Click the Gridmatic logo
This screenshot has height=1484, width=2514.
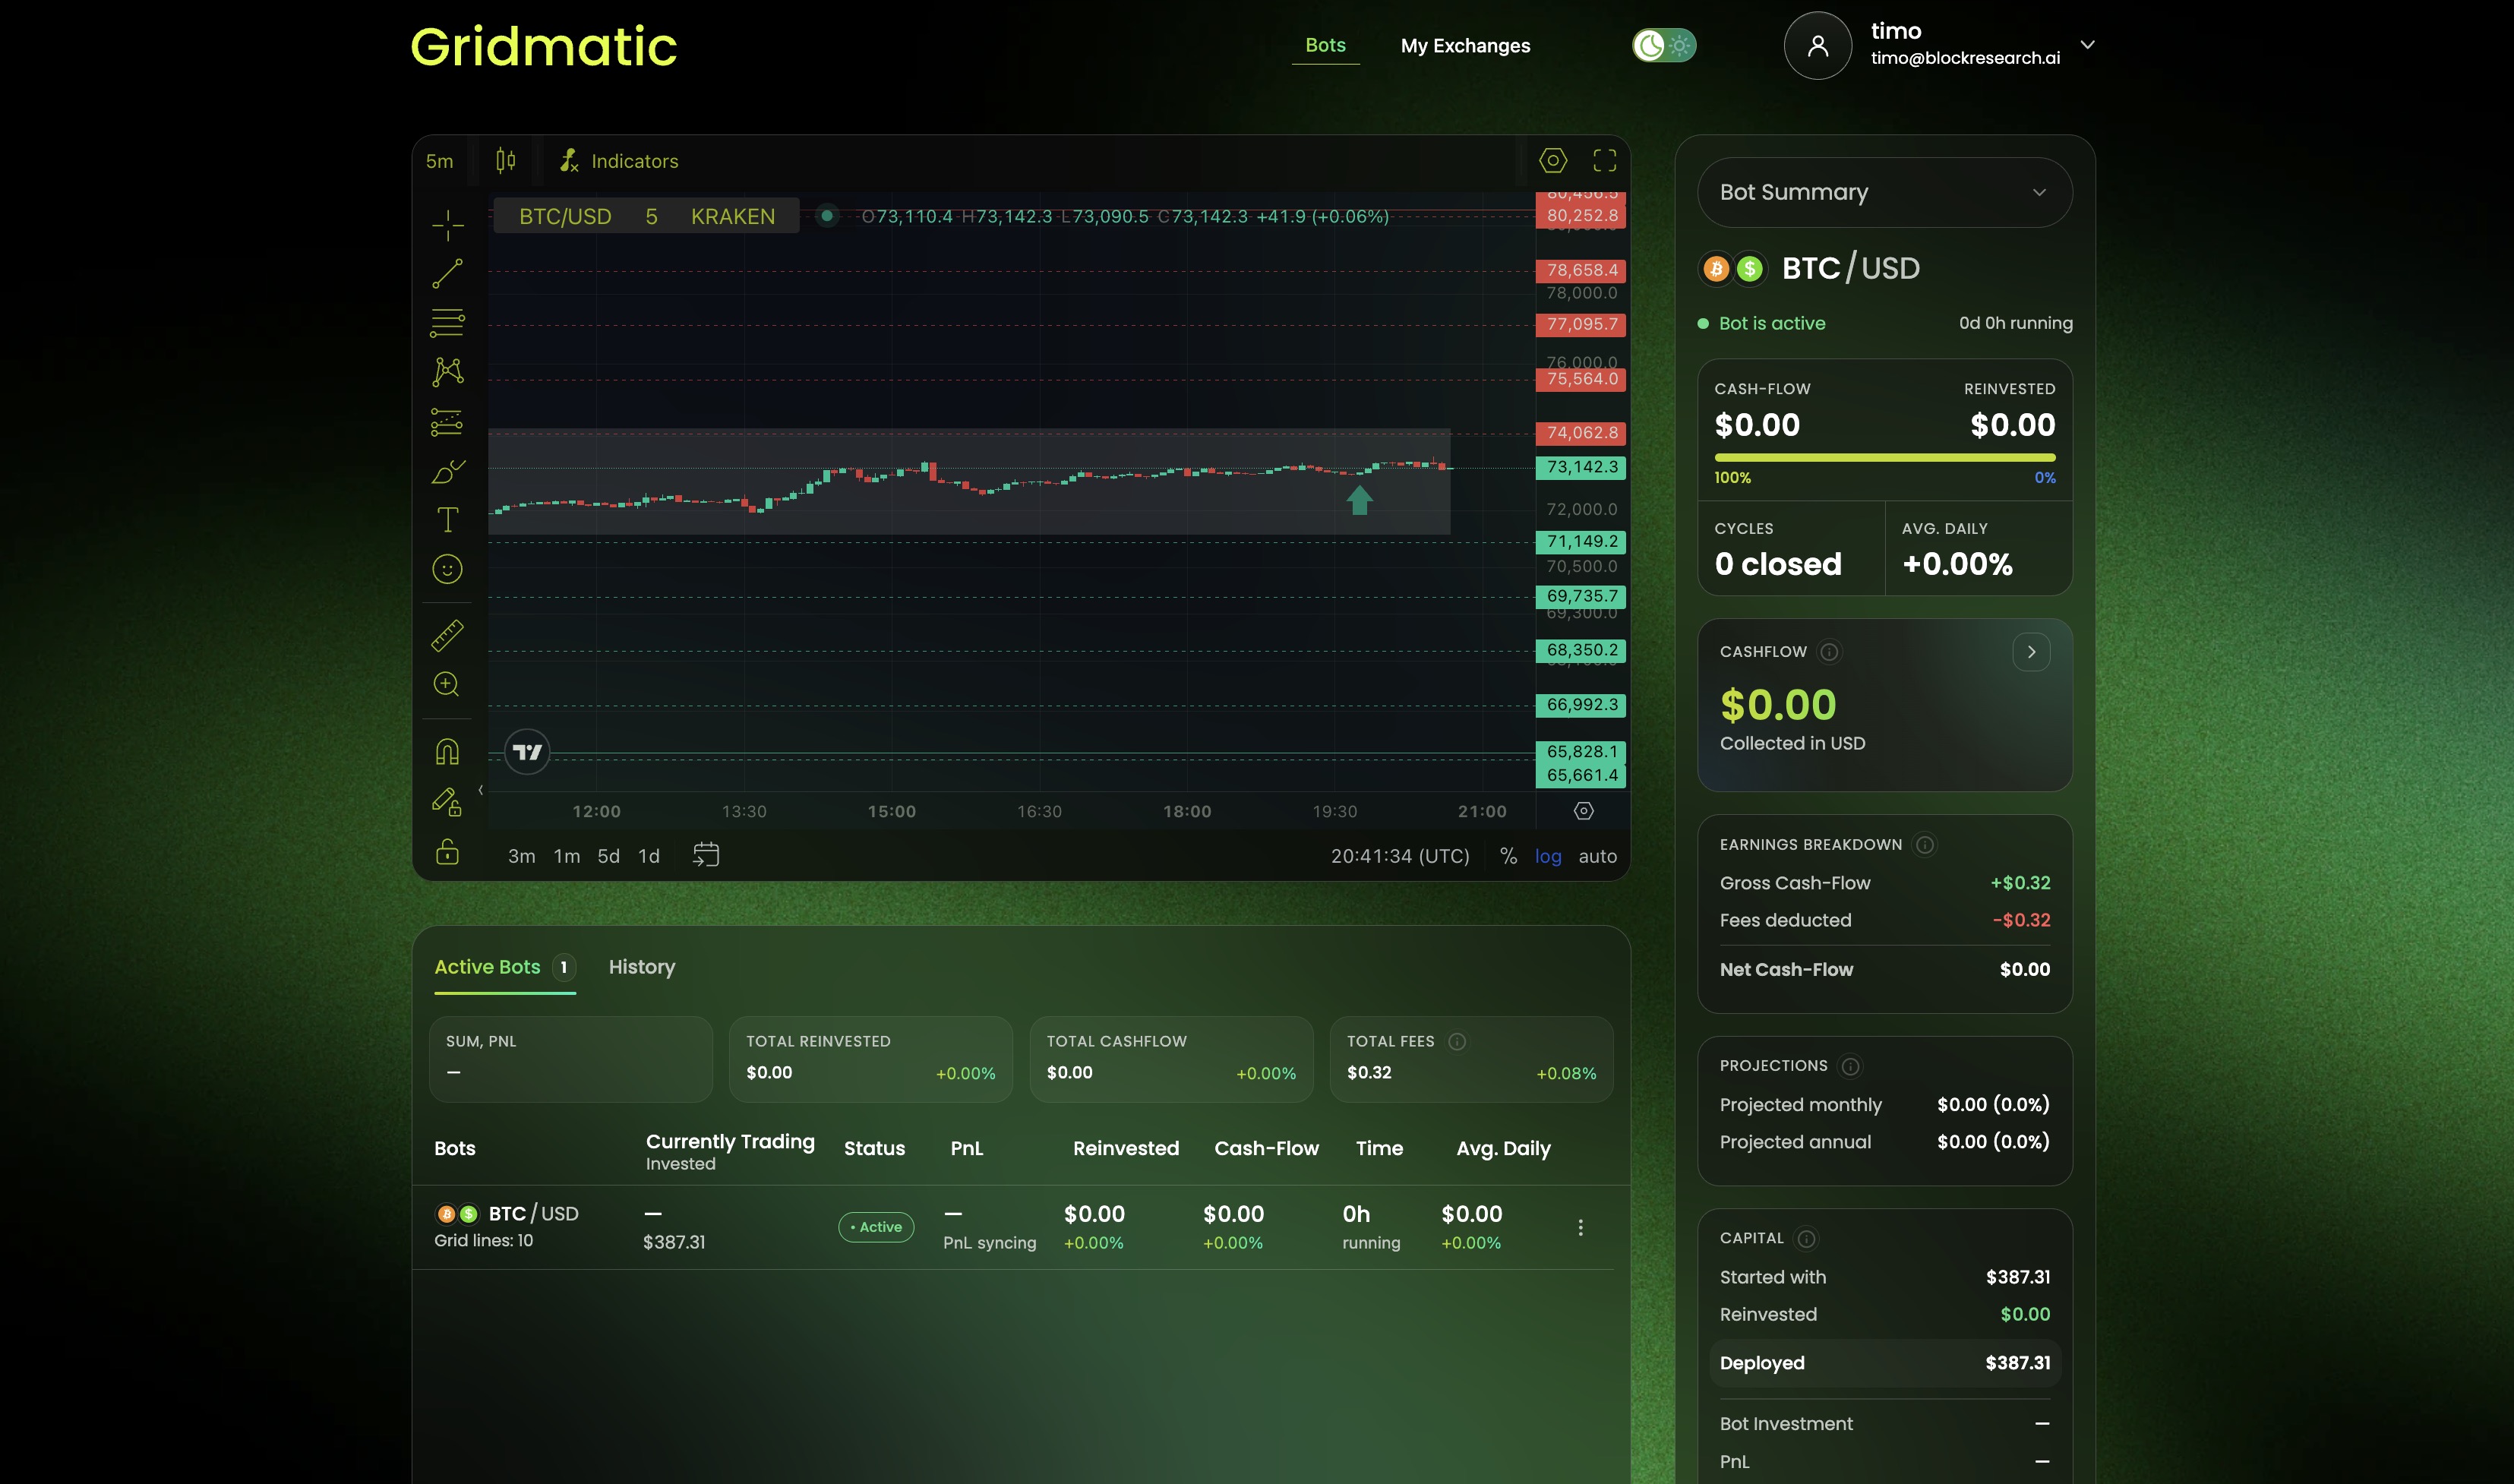543,47
